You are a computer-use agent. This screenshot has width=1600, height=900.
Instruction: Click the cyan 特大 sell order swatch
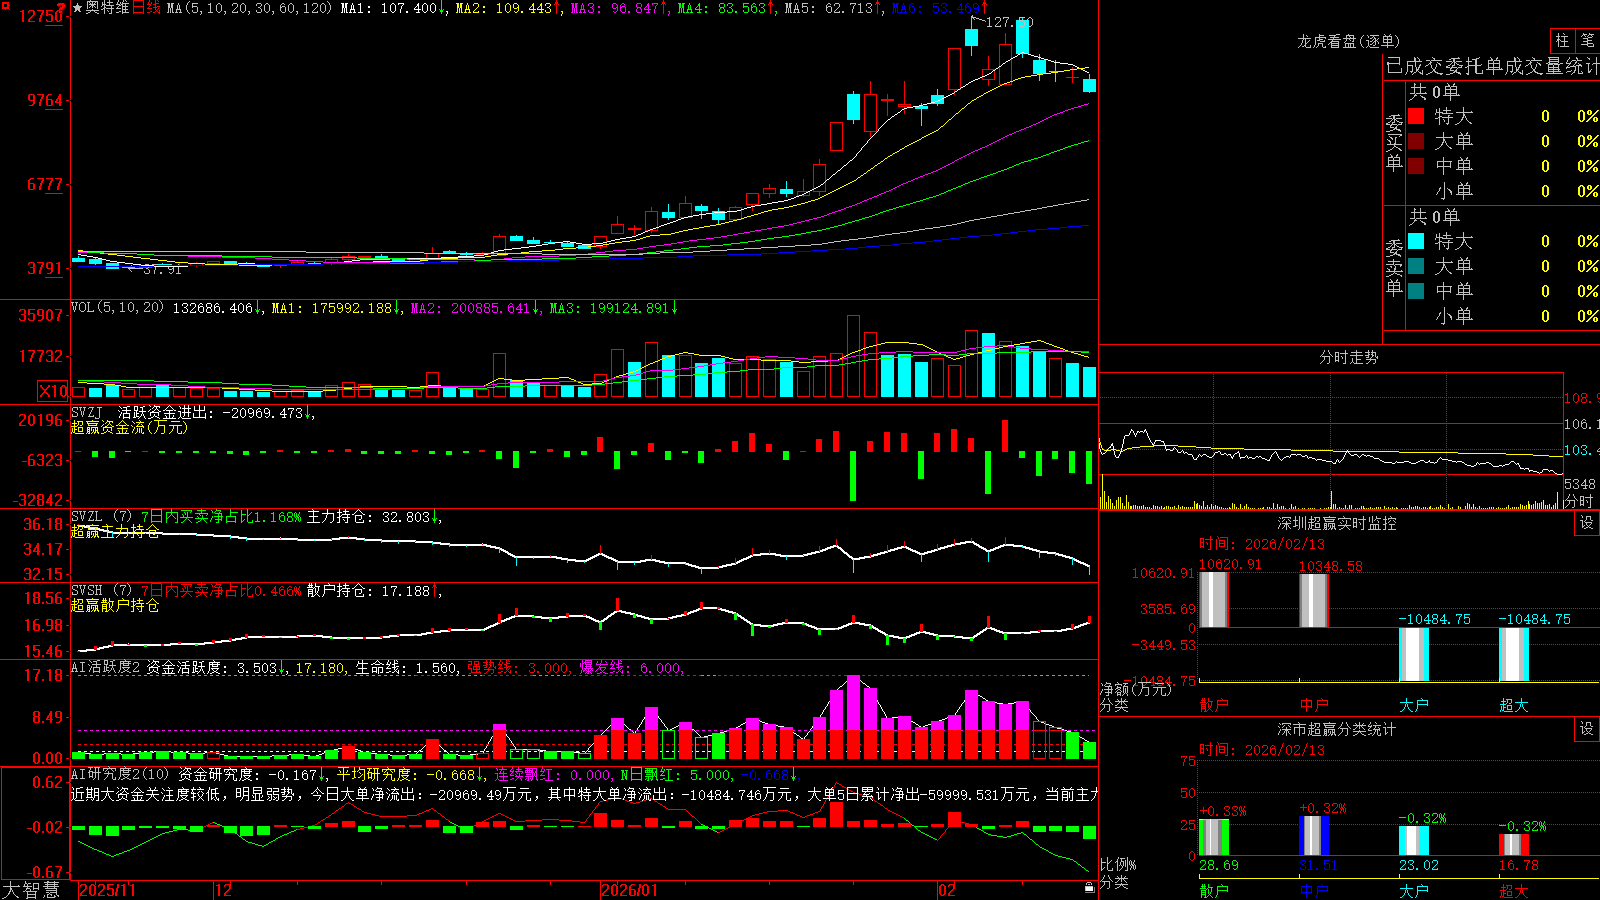point(1416,241)
